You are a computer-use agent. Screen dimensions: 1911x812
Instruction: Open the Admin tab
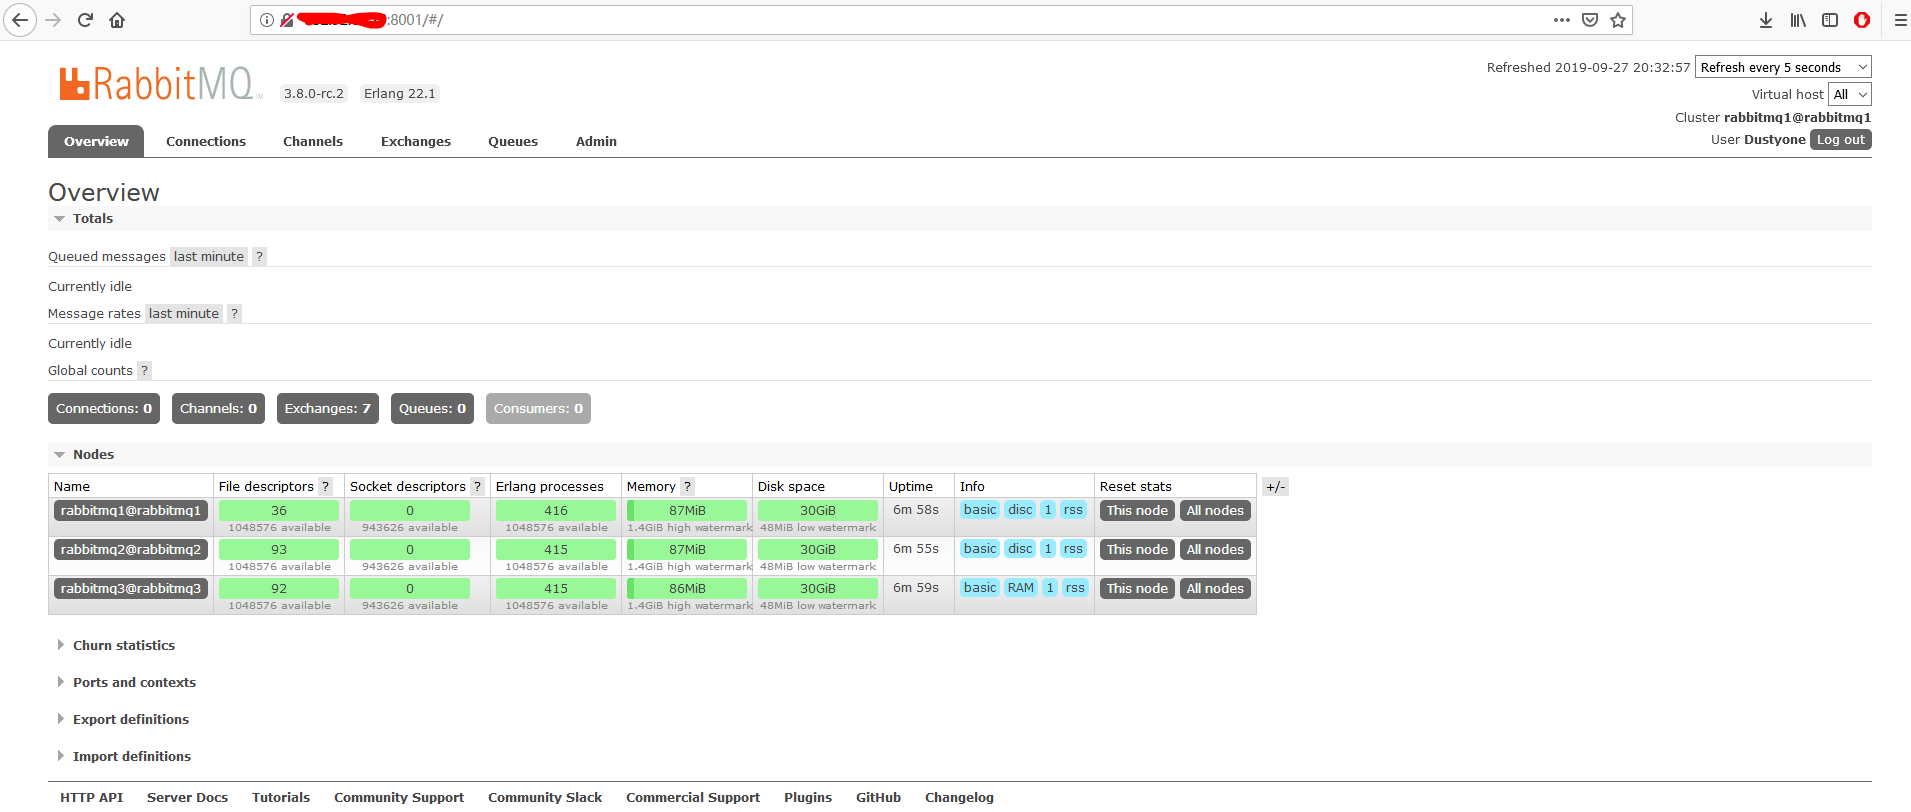coord(596,142)
